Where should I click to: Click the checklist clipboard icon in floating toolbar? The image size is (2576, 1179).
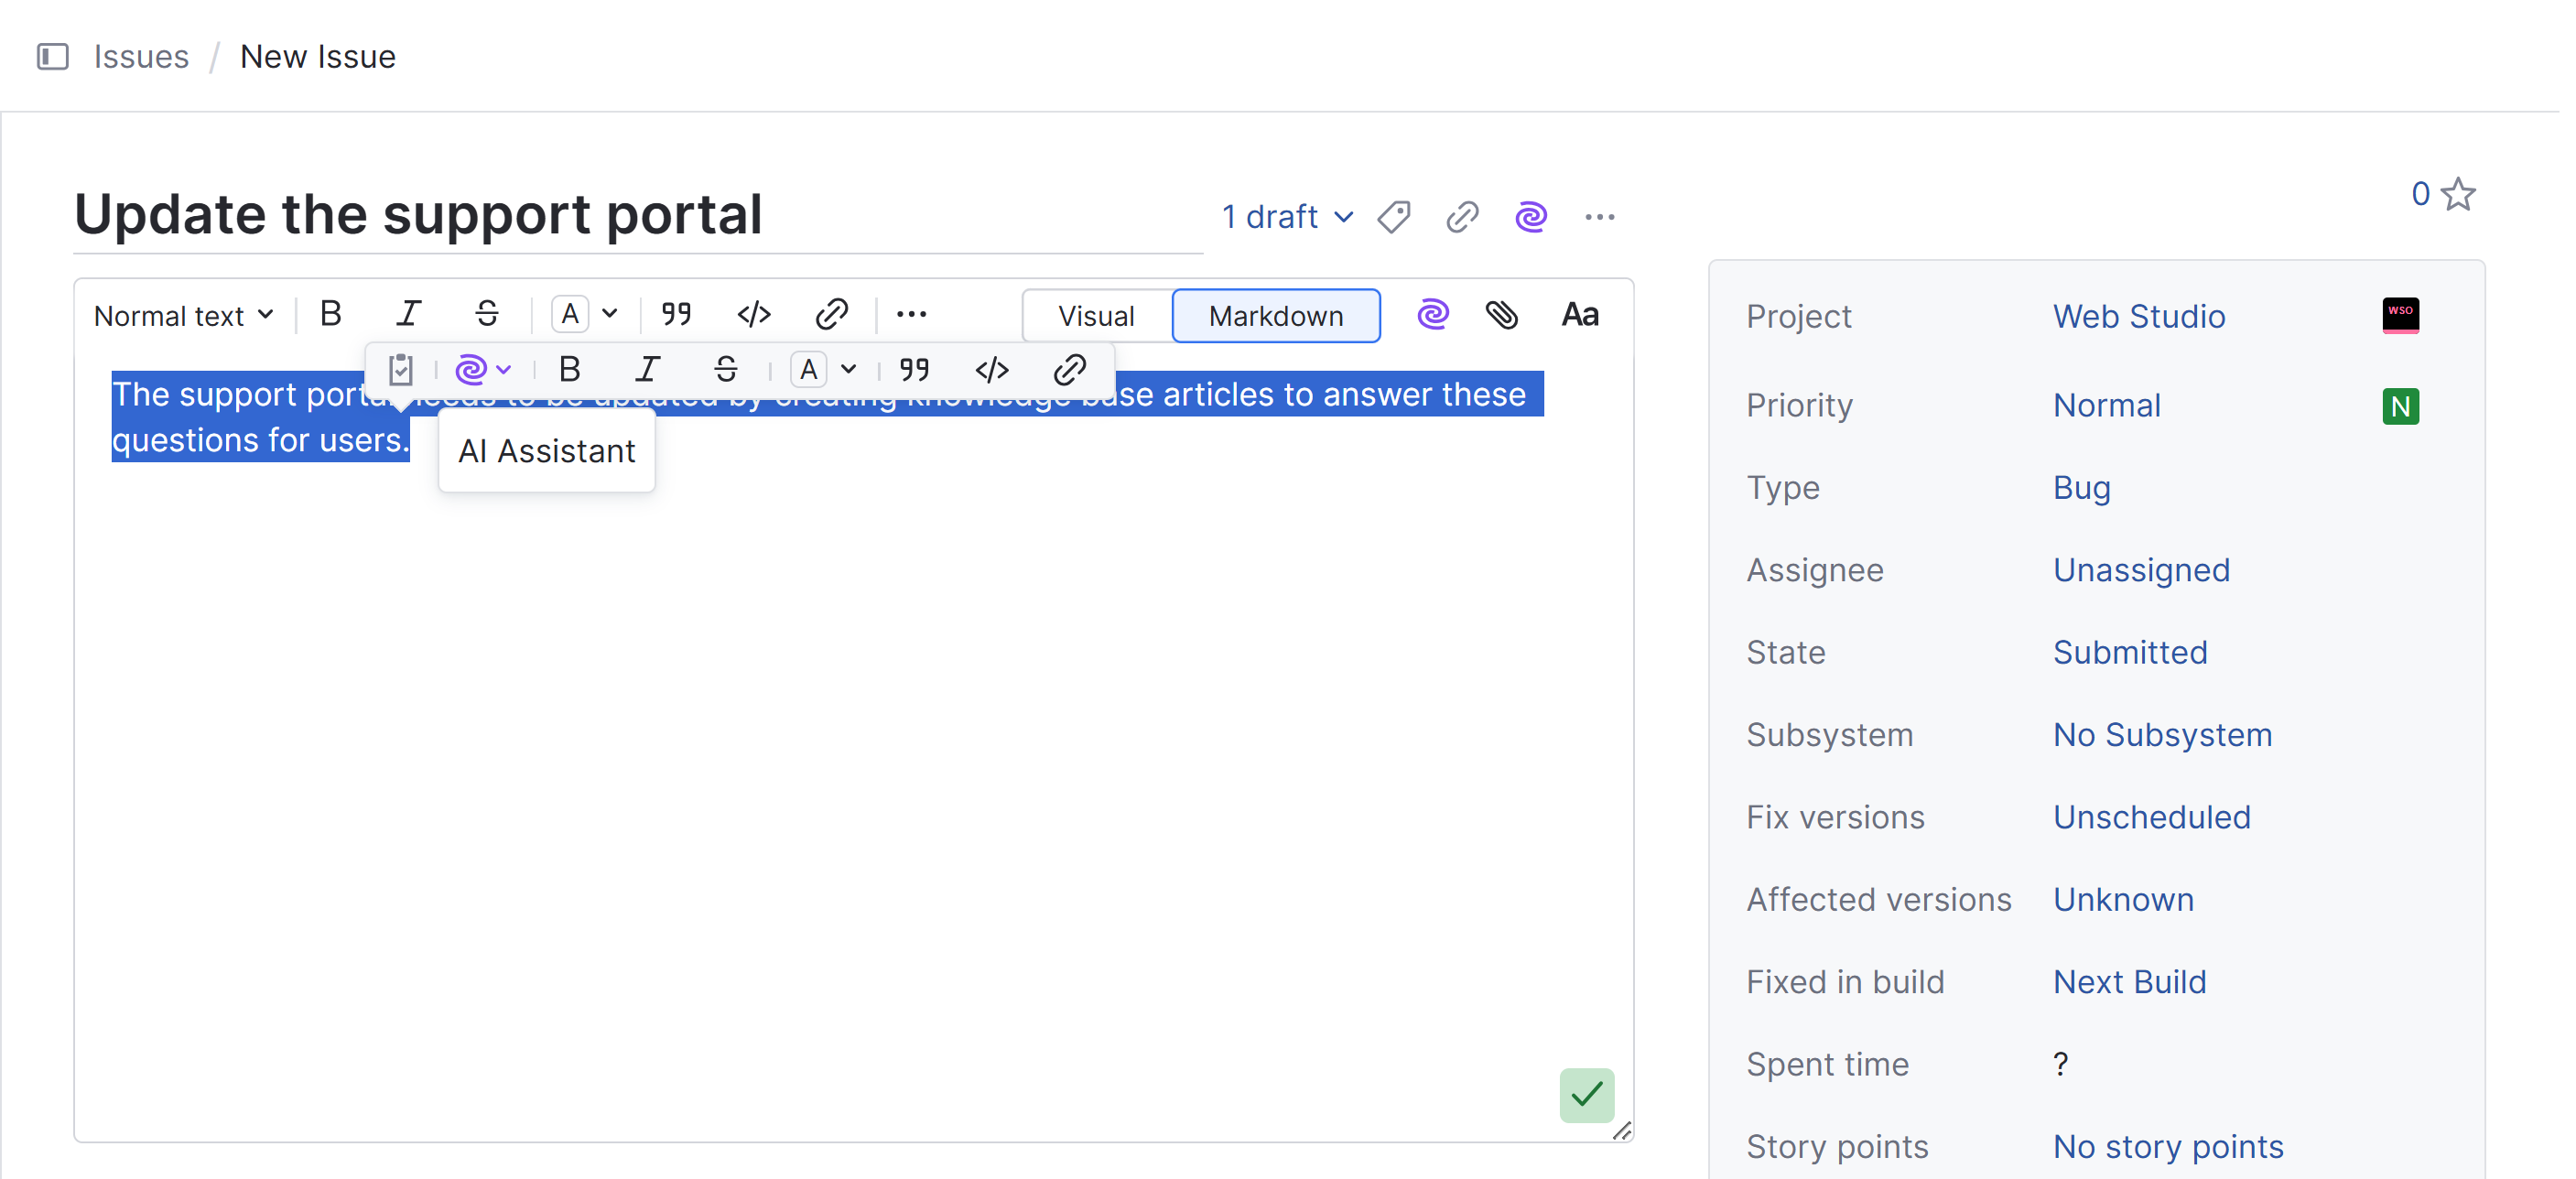pos(401,370)
